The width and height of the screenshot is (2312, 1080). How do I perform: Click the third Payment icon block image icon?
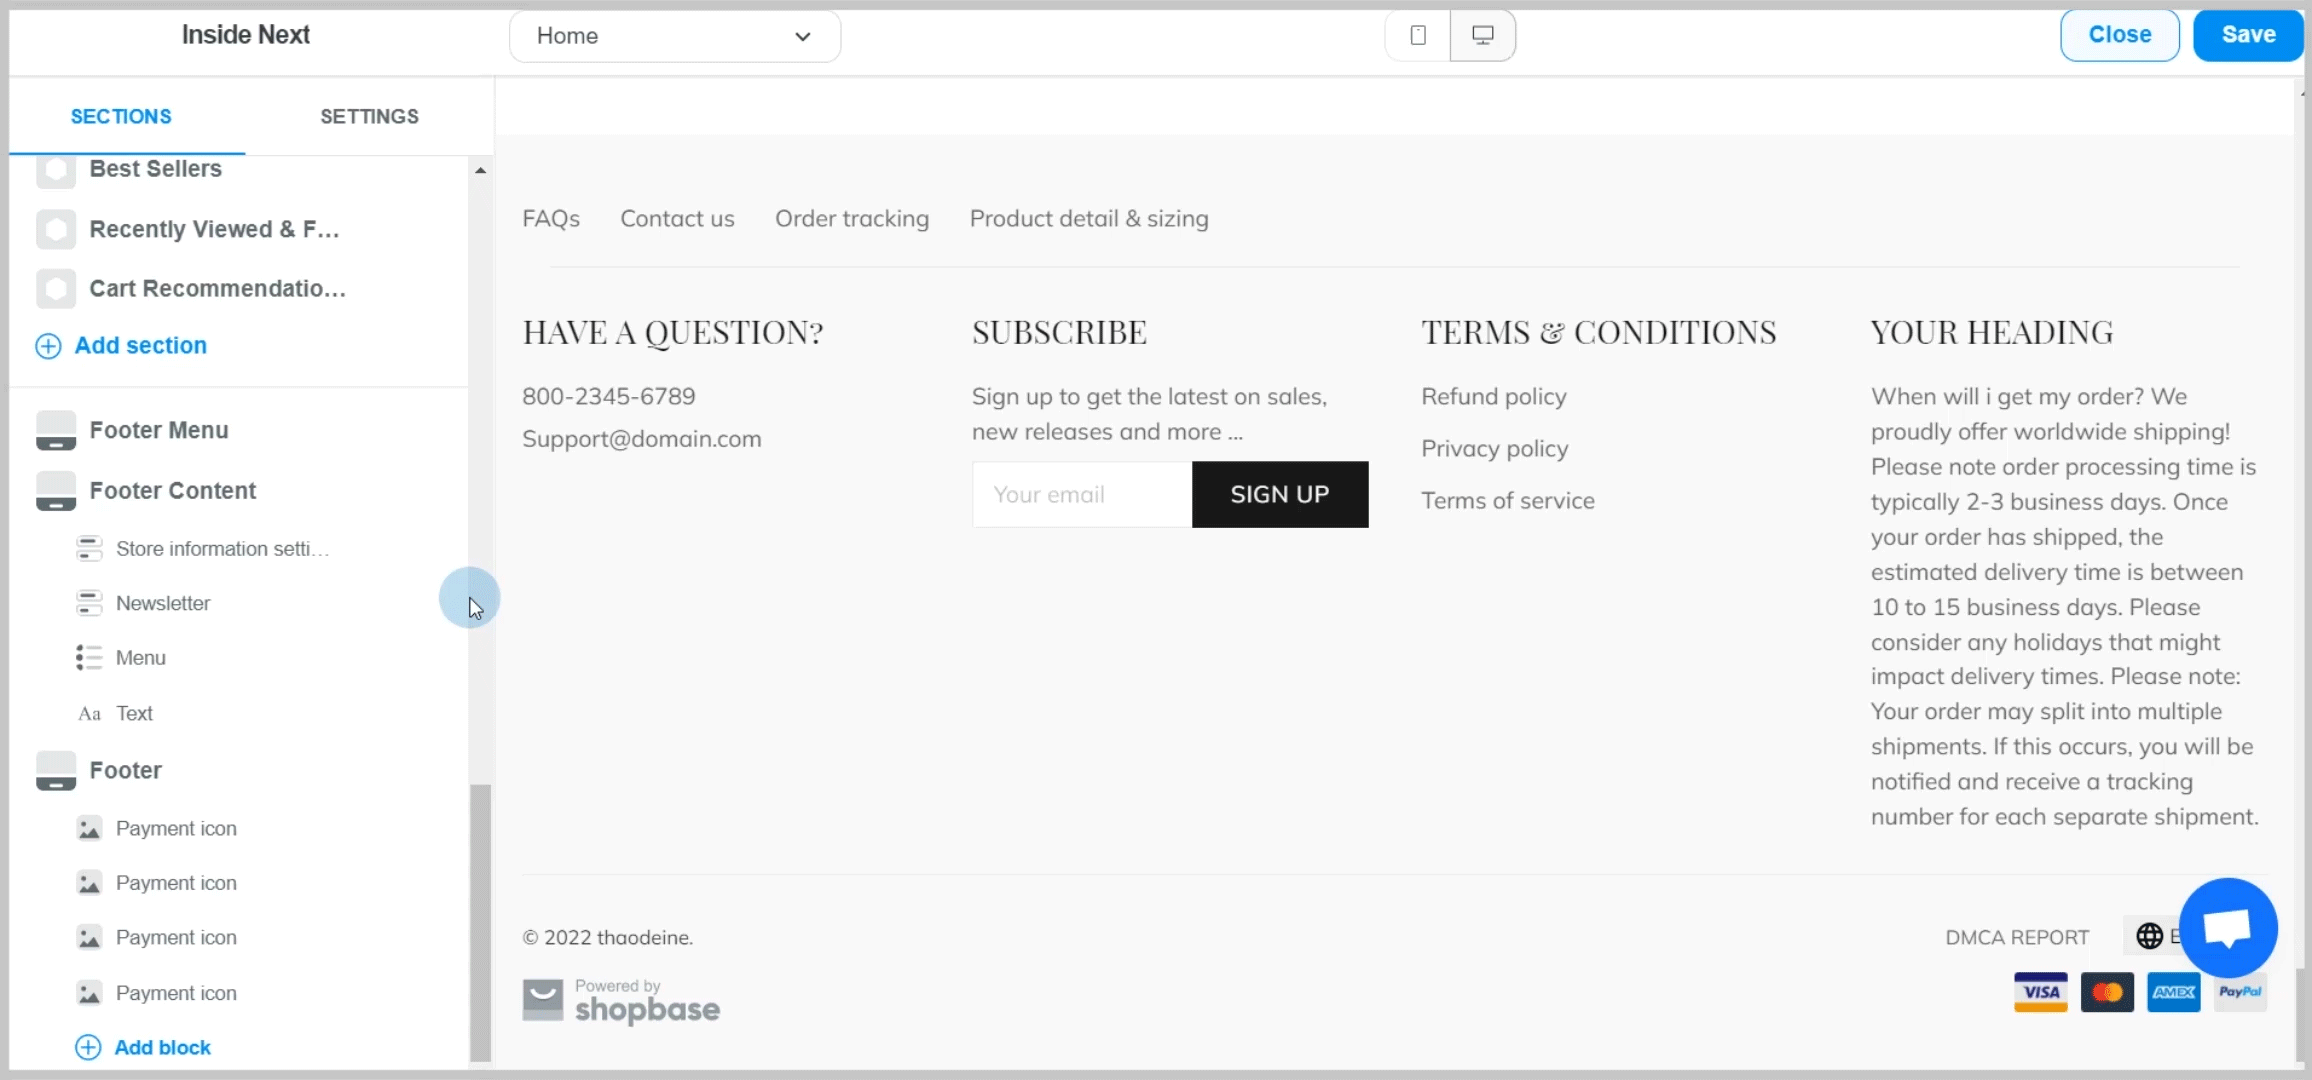point(89,937)
